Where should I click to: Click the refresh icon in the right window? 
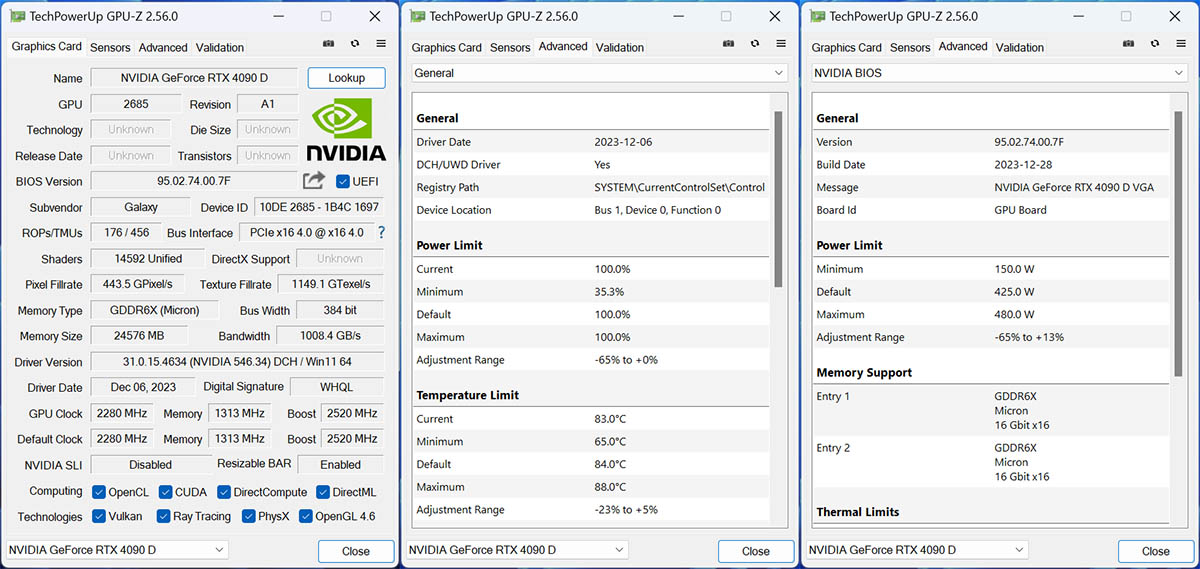[x=1155, y=44]
